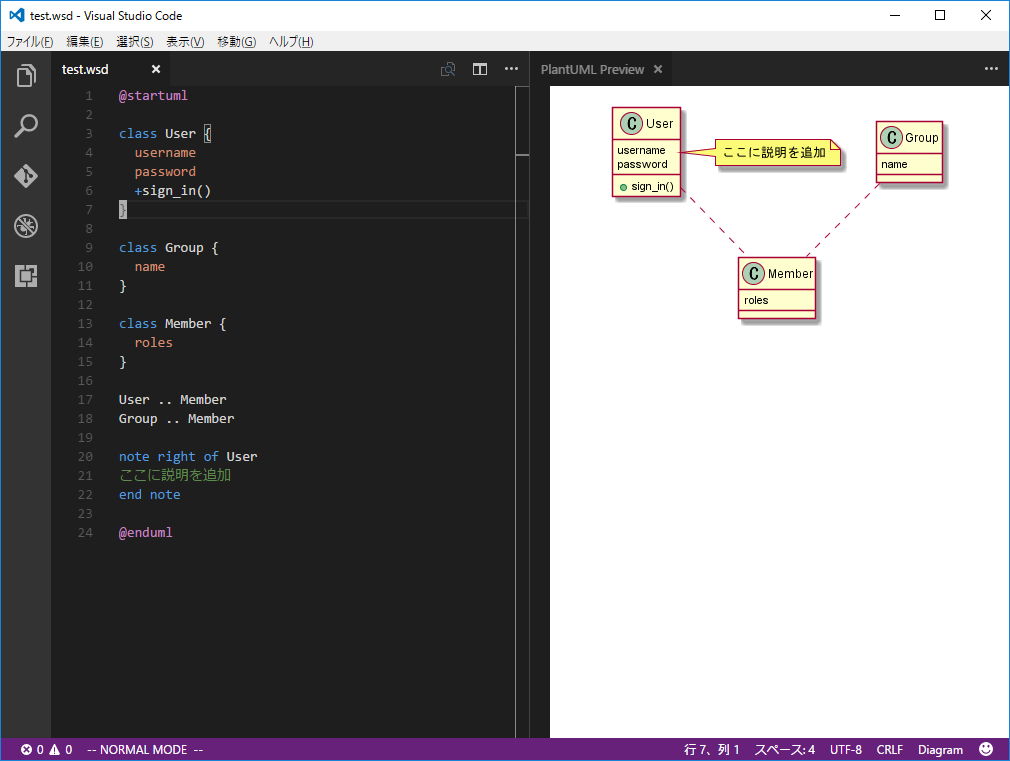The width and height of the screenshot is (1010, 761).
Task: Click the Diagram language mode indicator
Action: point(940,749)
